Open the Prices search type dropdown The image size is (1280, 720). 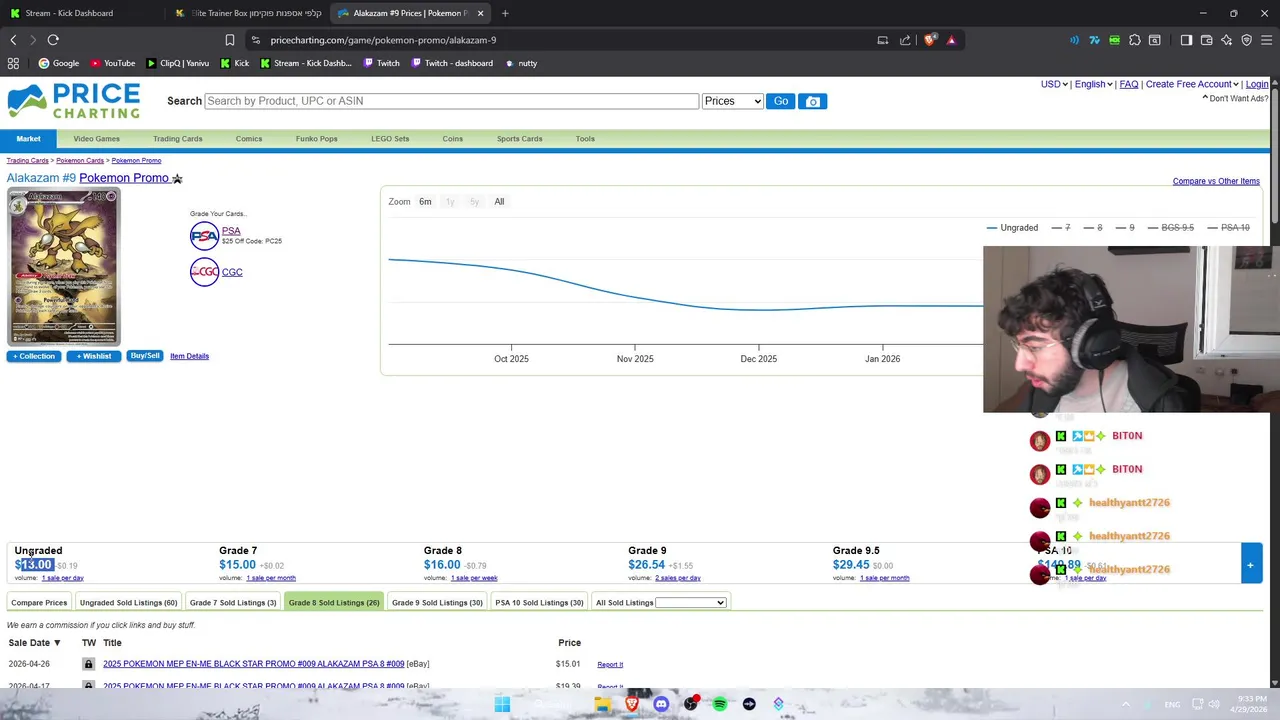coord(733,101)
